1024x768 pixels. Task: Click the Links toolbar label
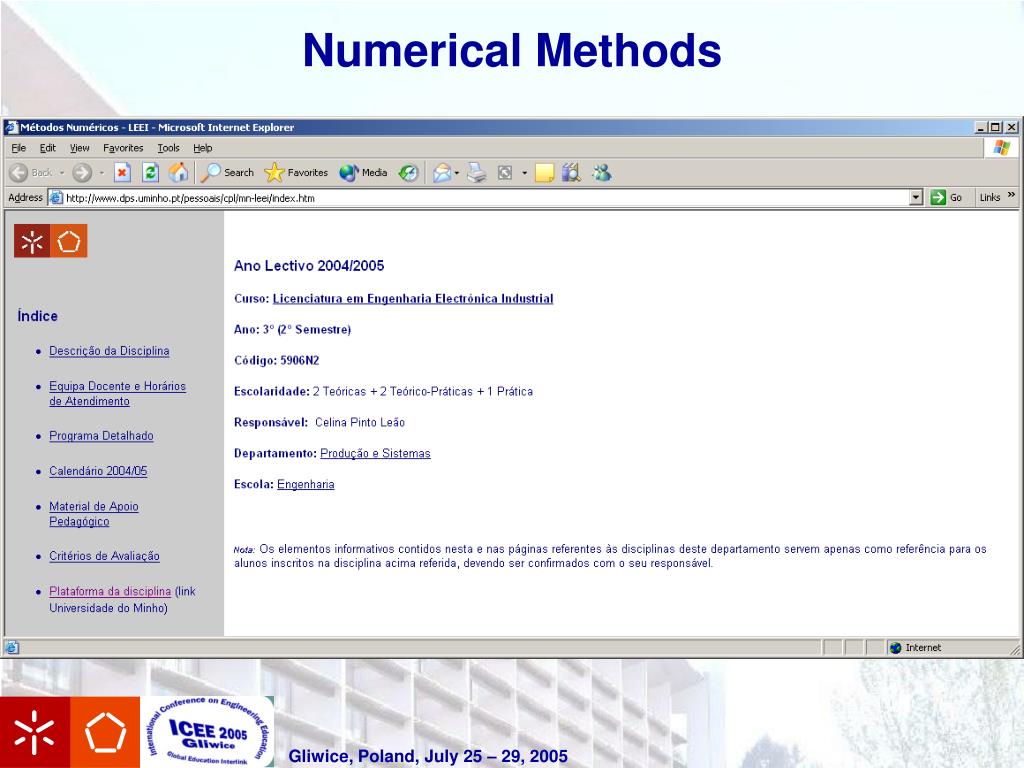[990, 197]
